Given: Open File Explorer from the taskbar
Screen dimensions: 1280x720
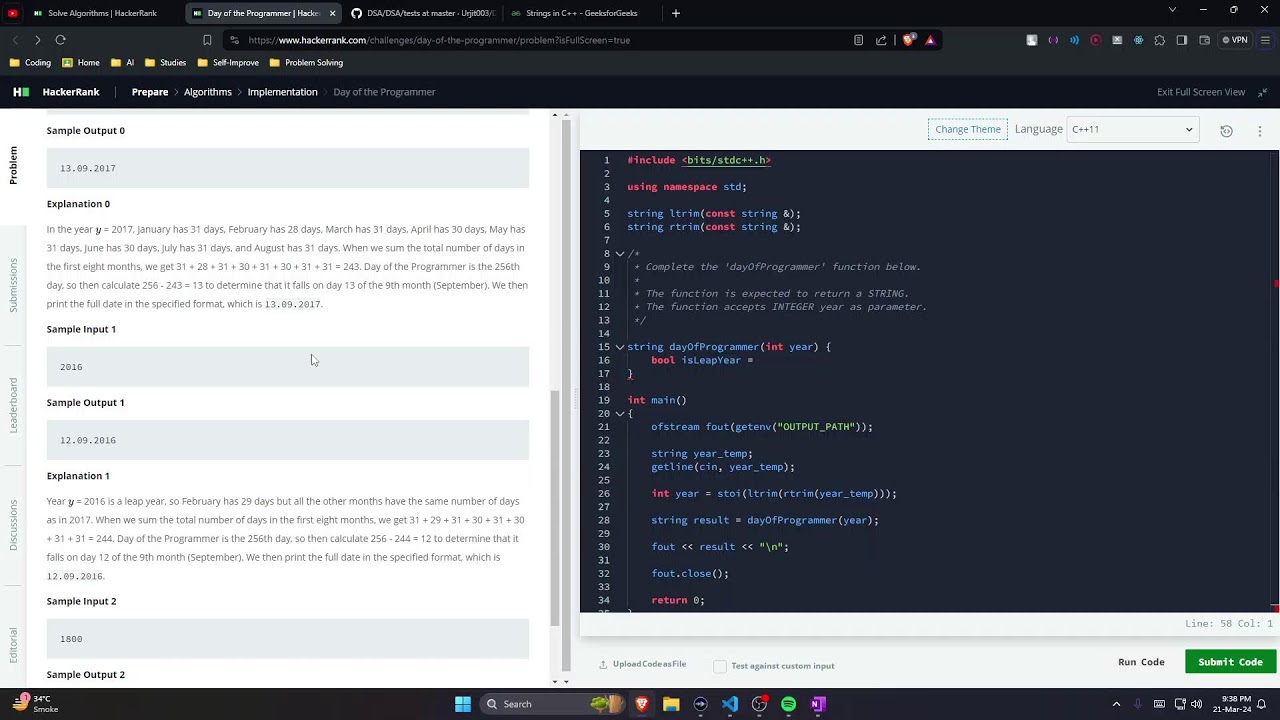Looking at the screenshot, I should [x=671, y=704].
